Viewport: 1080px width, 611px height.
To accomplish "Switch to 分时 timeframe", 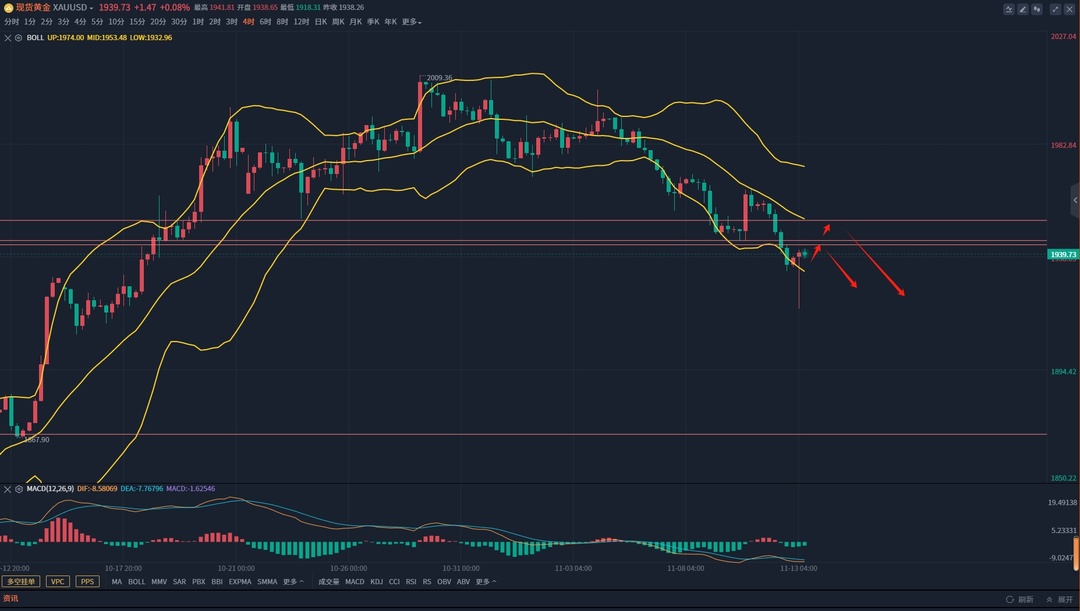I will point(11,22).
